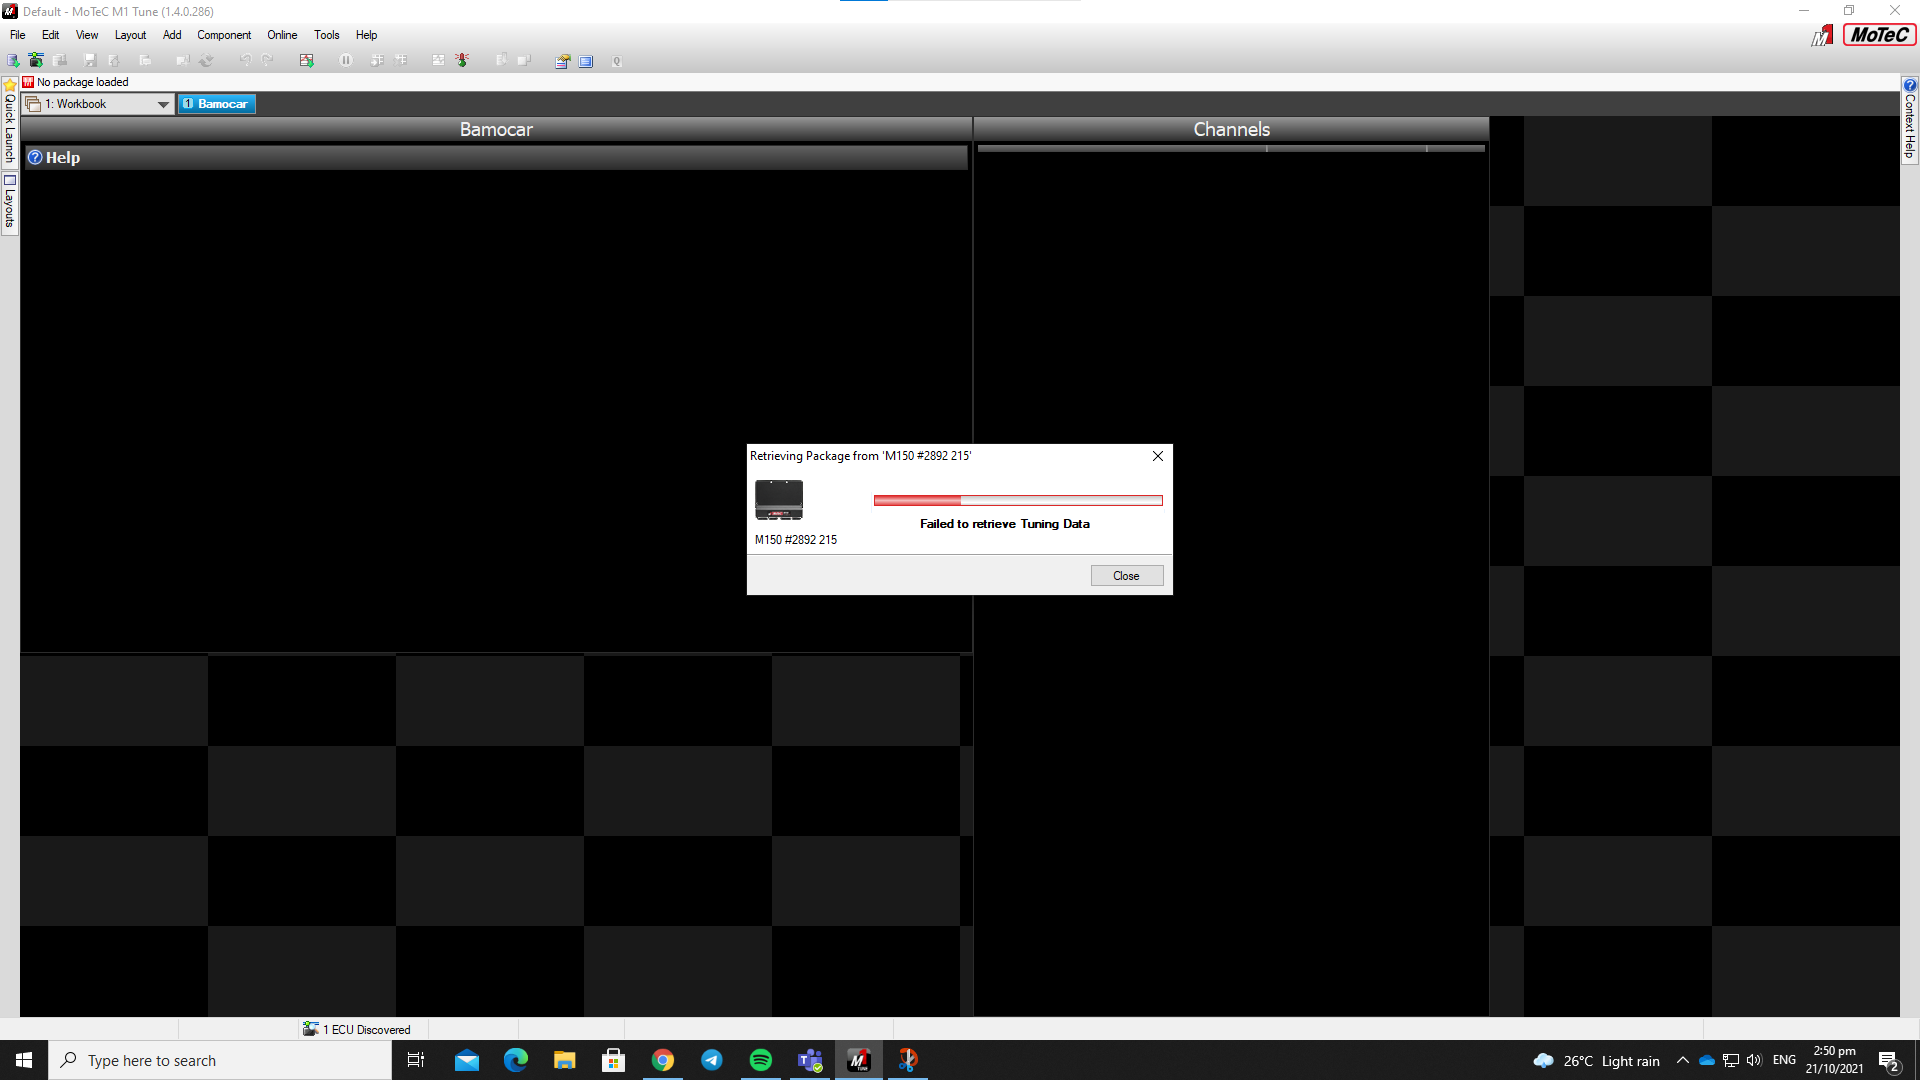The image size is (1920, 1080).
Task: Open Telegram from the taskbar
Action: (x=712, y=1060)
